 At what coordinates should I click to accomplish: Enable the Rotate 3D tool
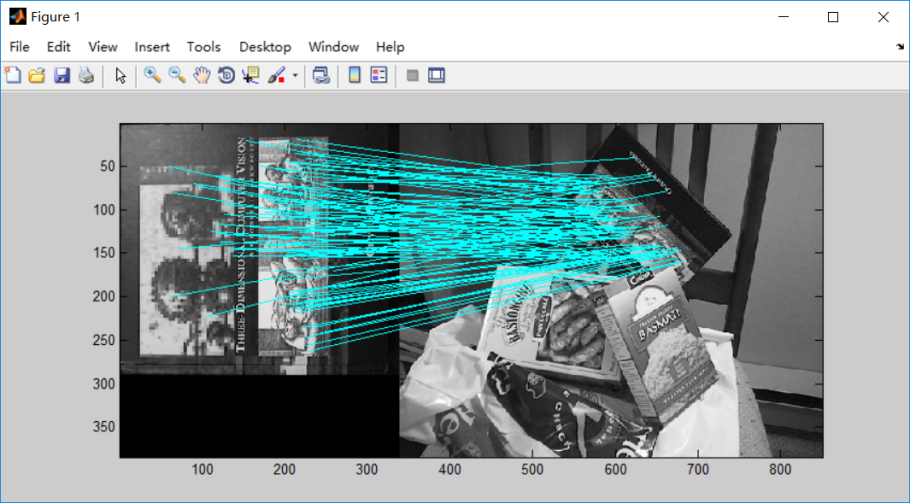pos(226,75)
